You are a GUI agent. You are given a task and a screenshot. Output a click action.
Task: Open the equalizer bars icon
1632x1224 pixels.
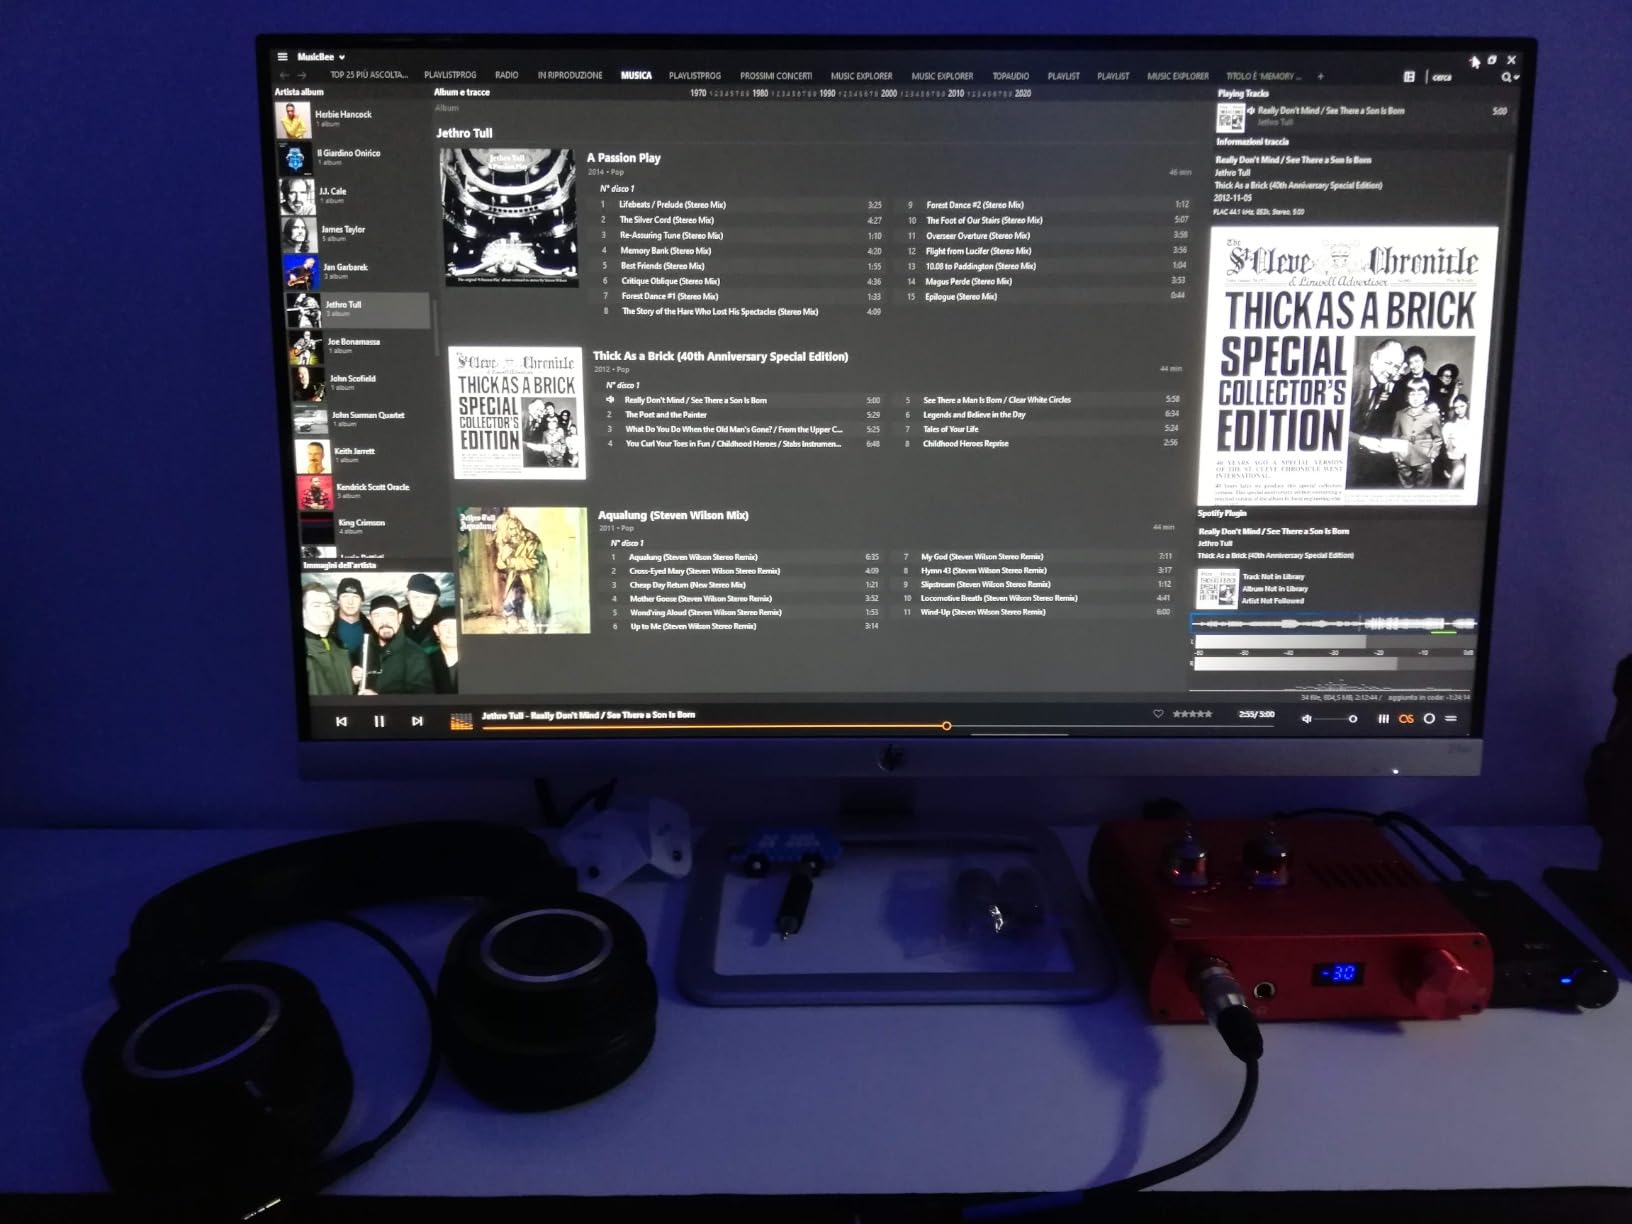(x=1383, y=718)
